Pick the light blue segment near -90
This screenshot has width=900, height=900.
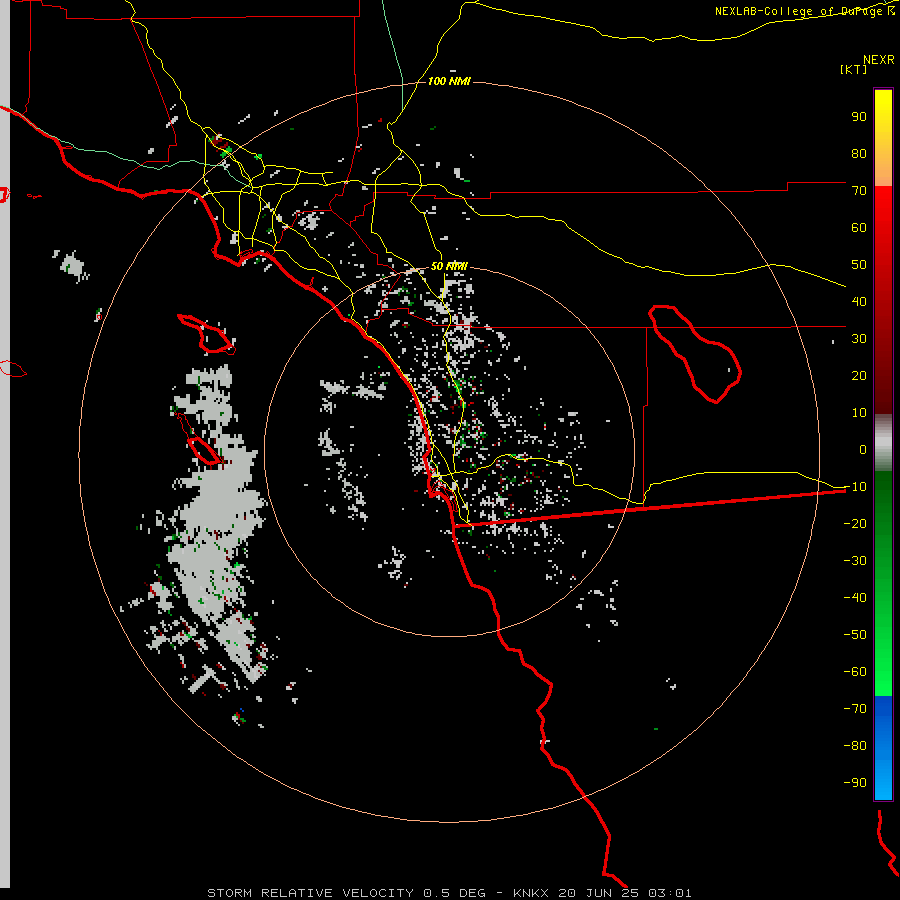click(883, 781)
